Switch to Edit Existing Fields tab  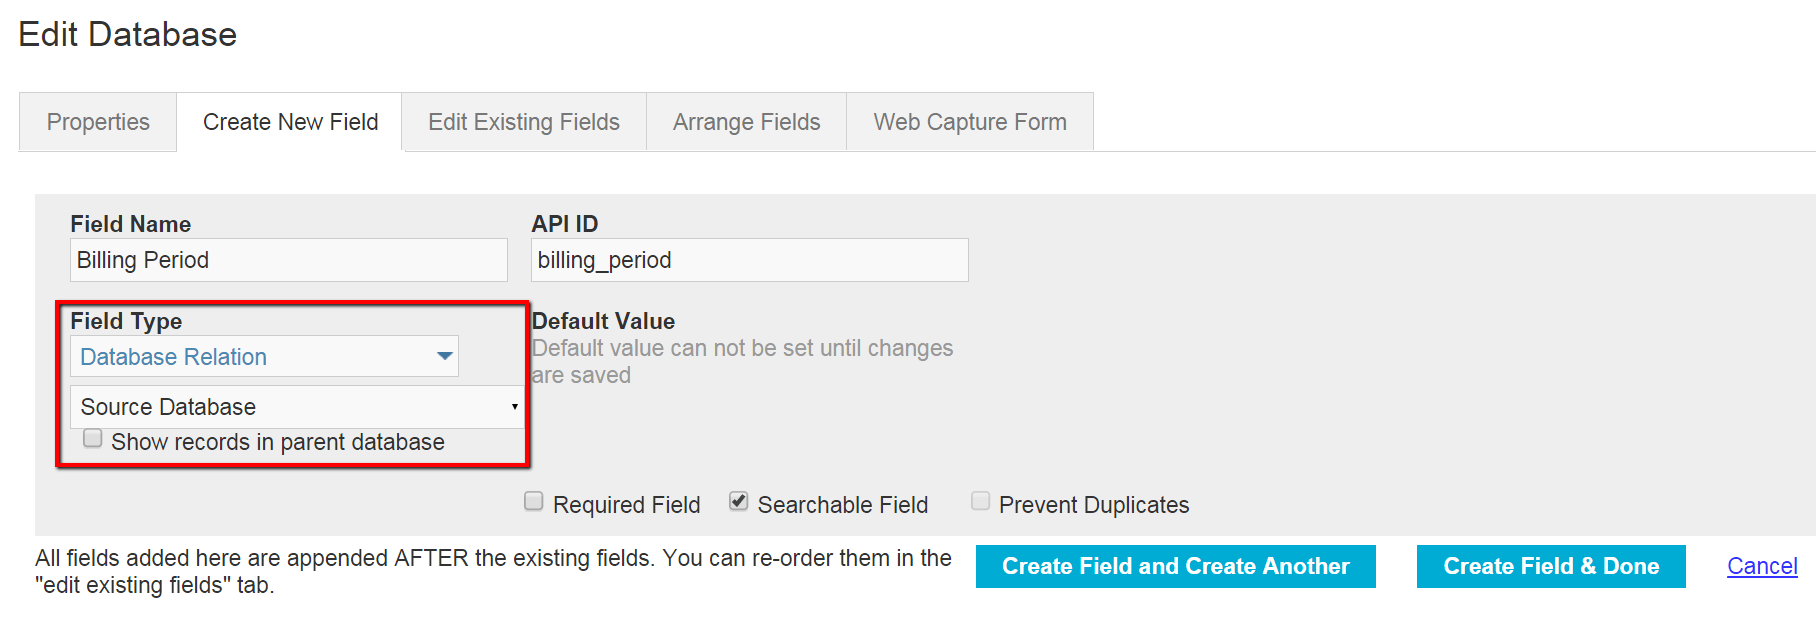pos(524,122)
